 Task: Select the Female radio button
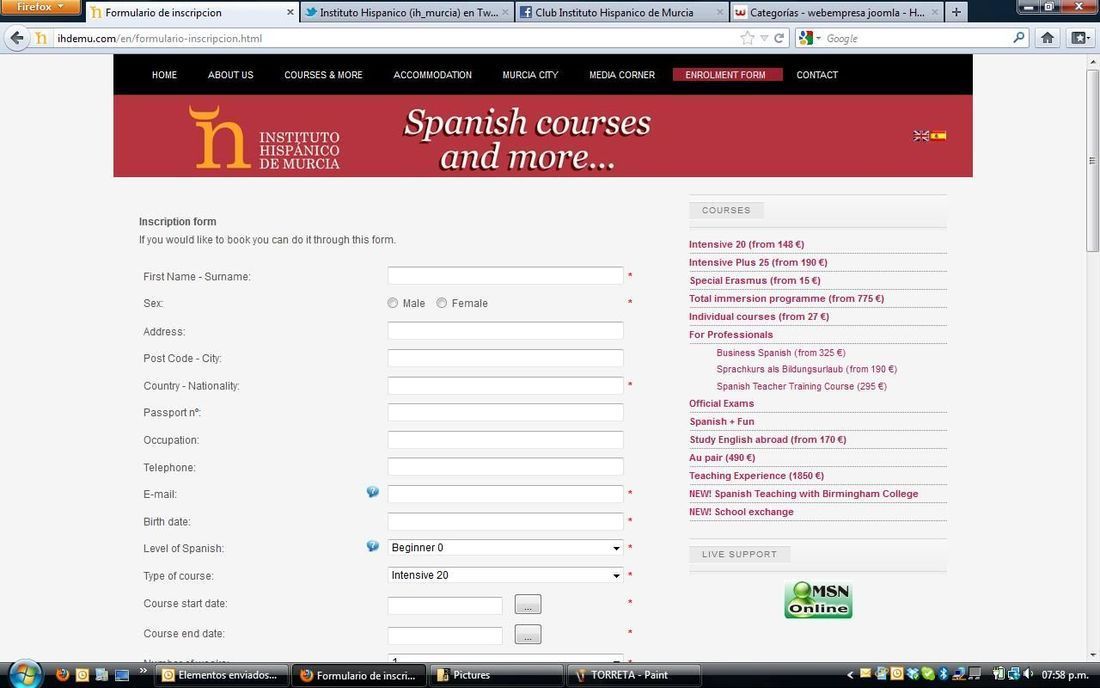click(441, 303)
